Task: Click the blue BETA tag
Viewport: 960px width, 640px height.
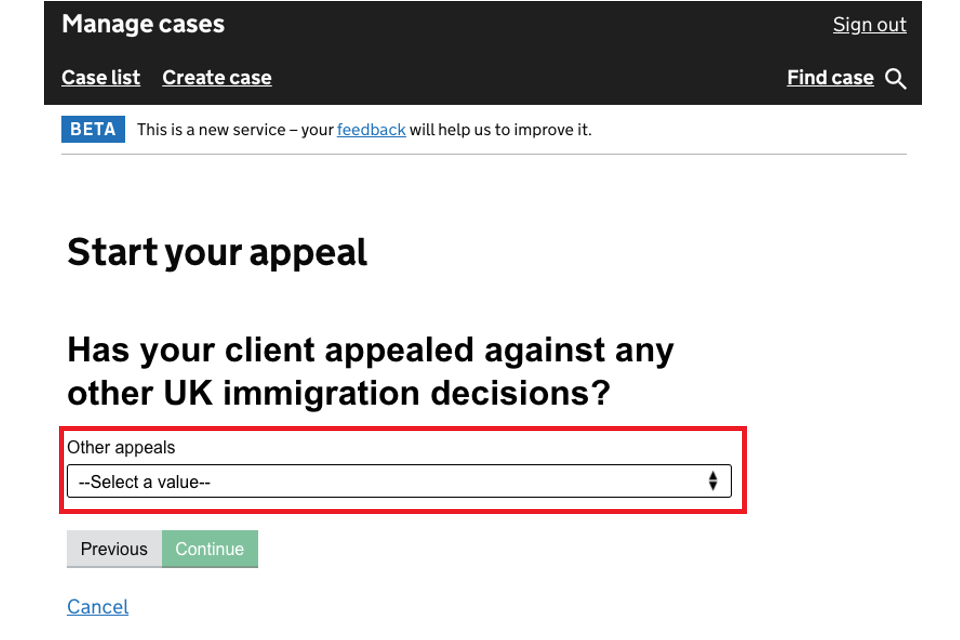Action: [x=93, y=129]
